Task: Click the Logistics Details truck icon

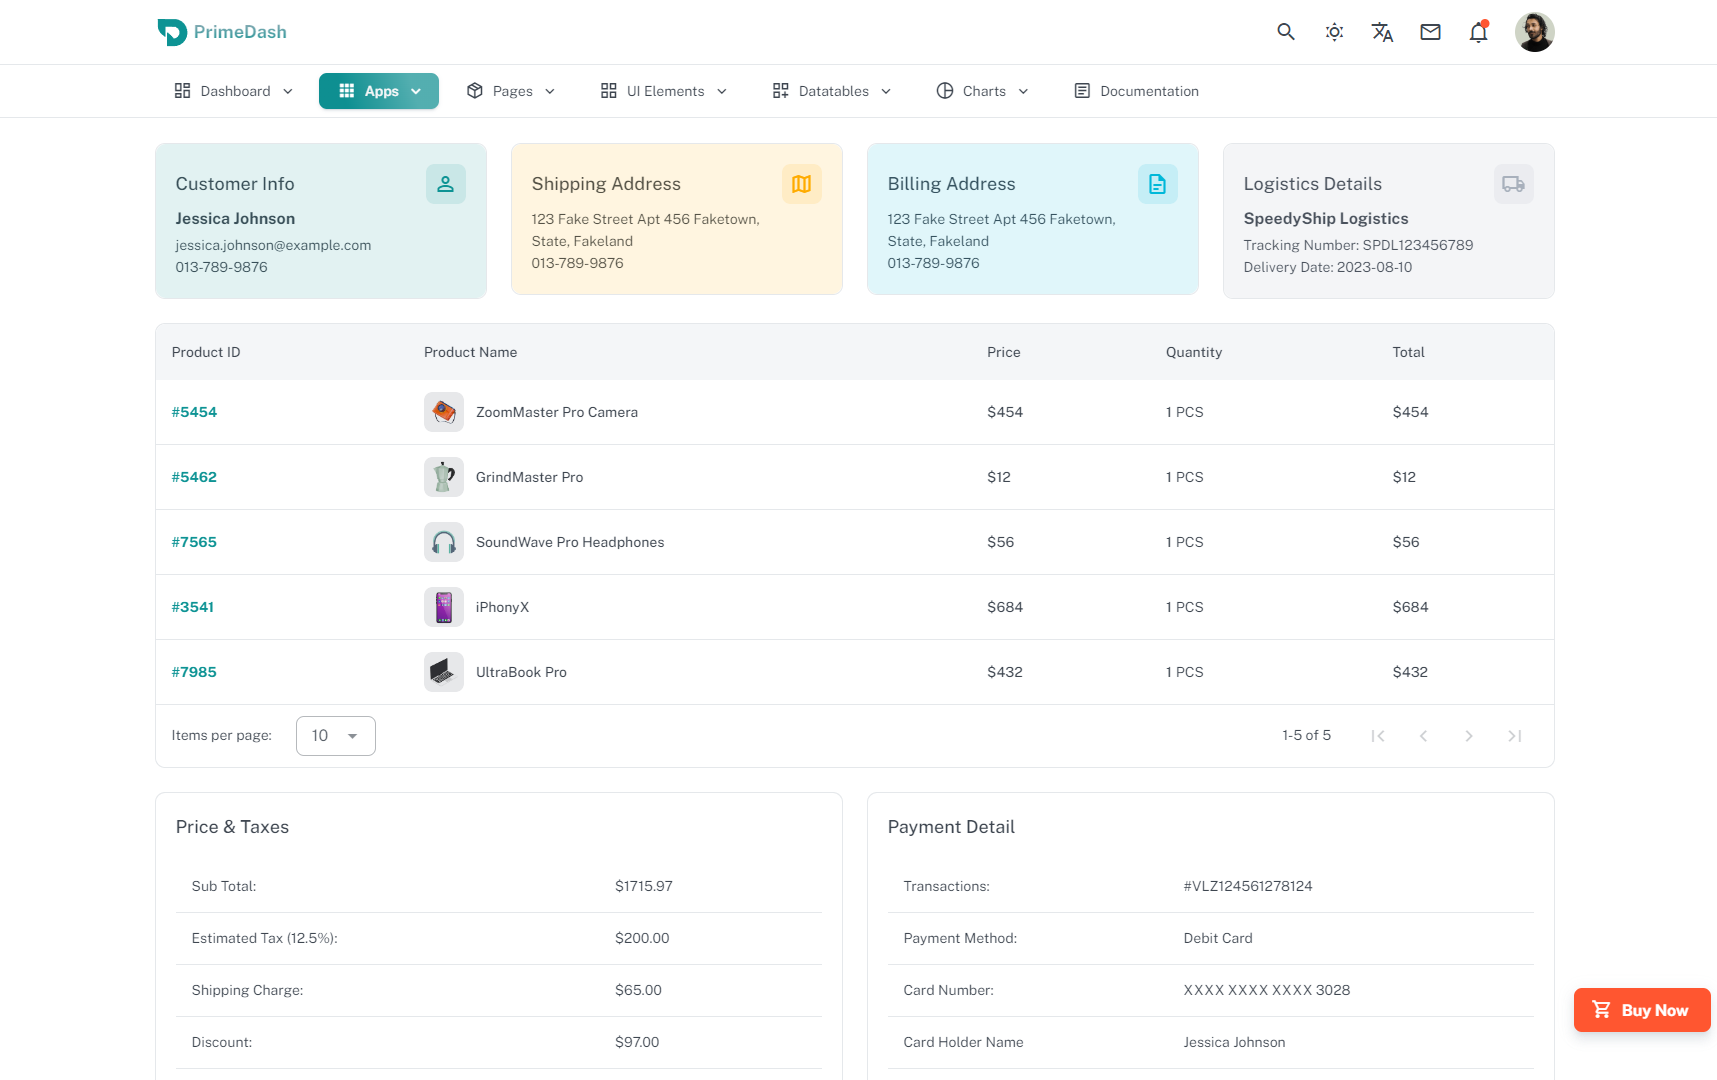Action: point(1513,184)
